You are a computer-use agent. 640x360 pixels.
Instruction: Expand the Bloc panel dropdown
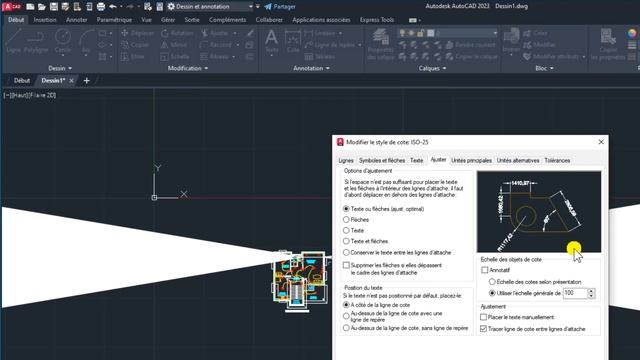[x=544, y=68]
